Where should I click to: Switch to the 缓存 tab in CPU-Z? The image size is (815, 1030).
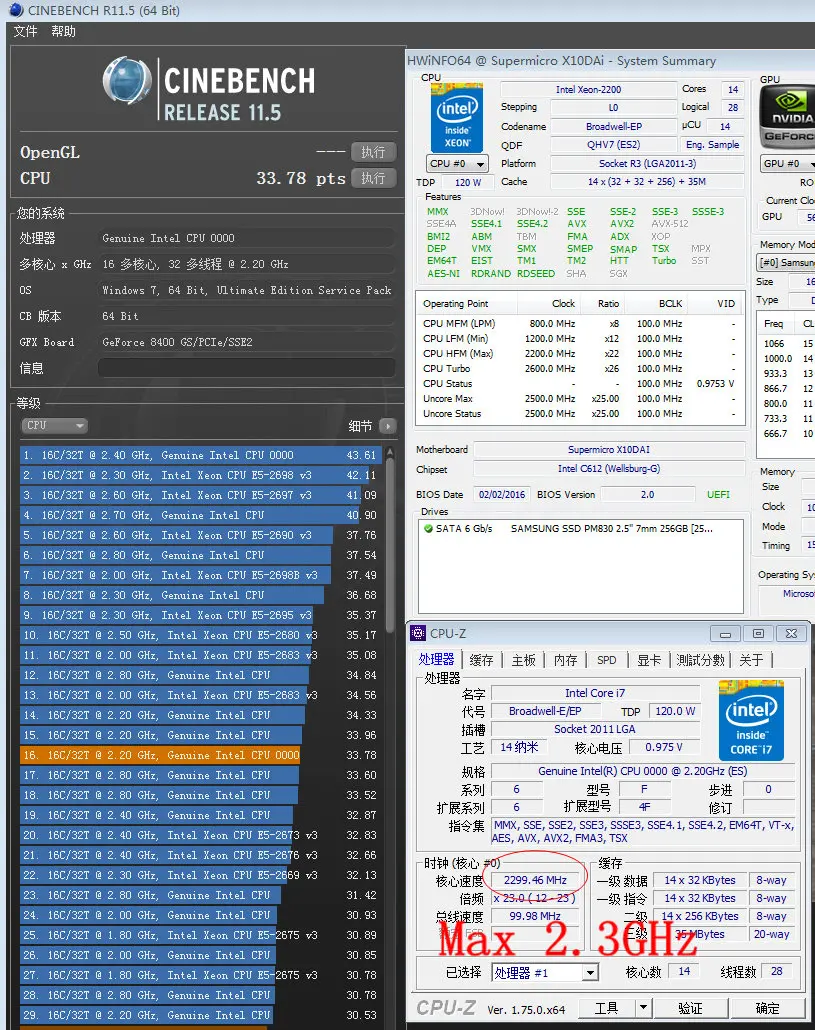pos(481,660)
